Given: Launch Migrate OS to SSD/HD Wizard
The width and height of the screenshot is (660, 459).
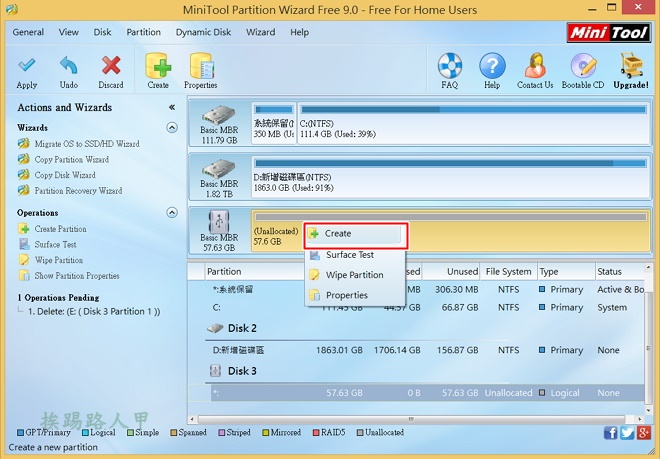Looking at the screenshot, I should pyautogui.click(x=87, y=144).
